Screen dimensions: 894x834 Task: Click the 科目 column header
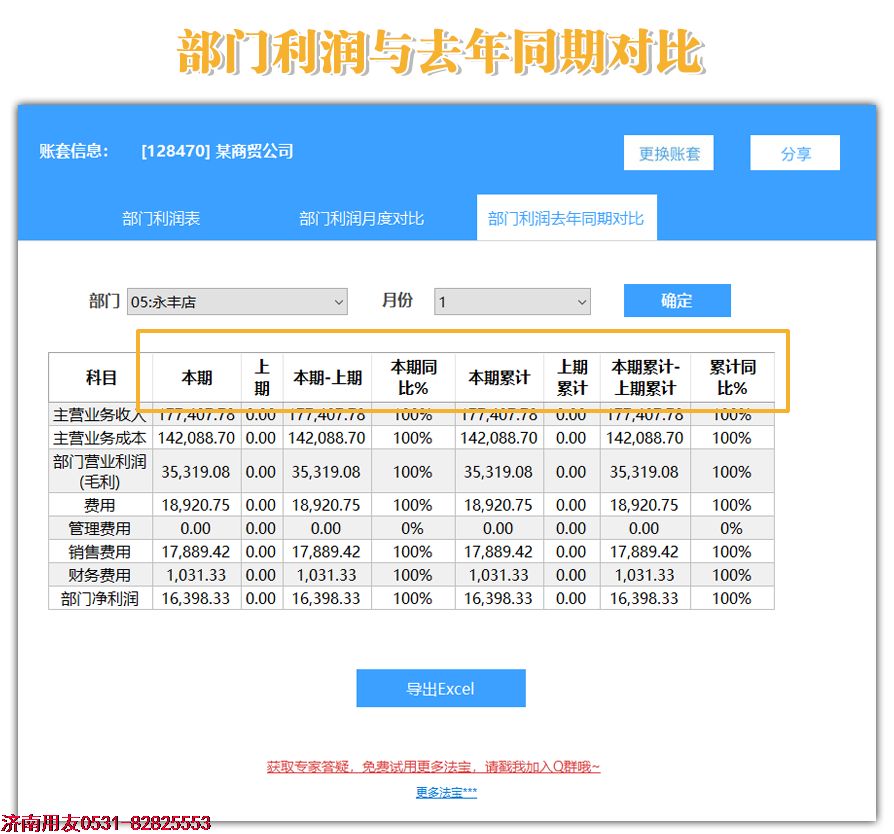101,377
